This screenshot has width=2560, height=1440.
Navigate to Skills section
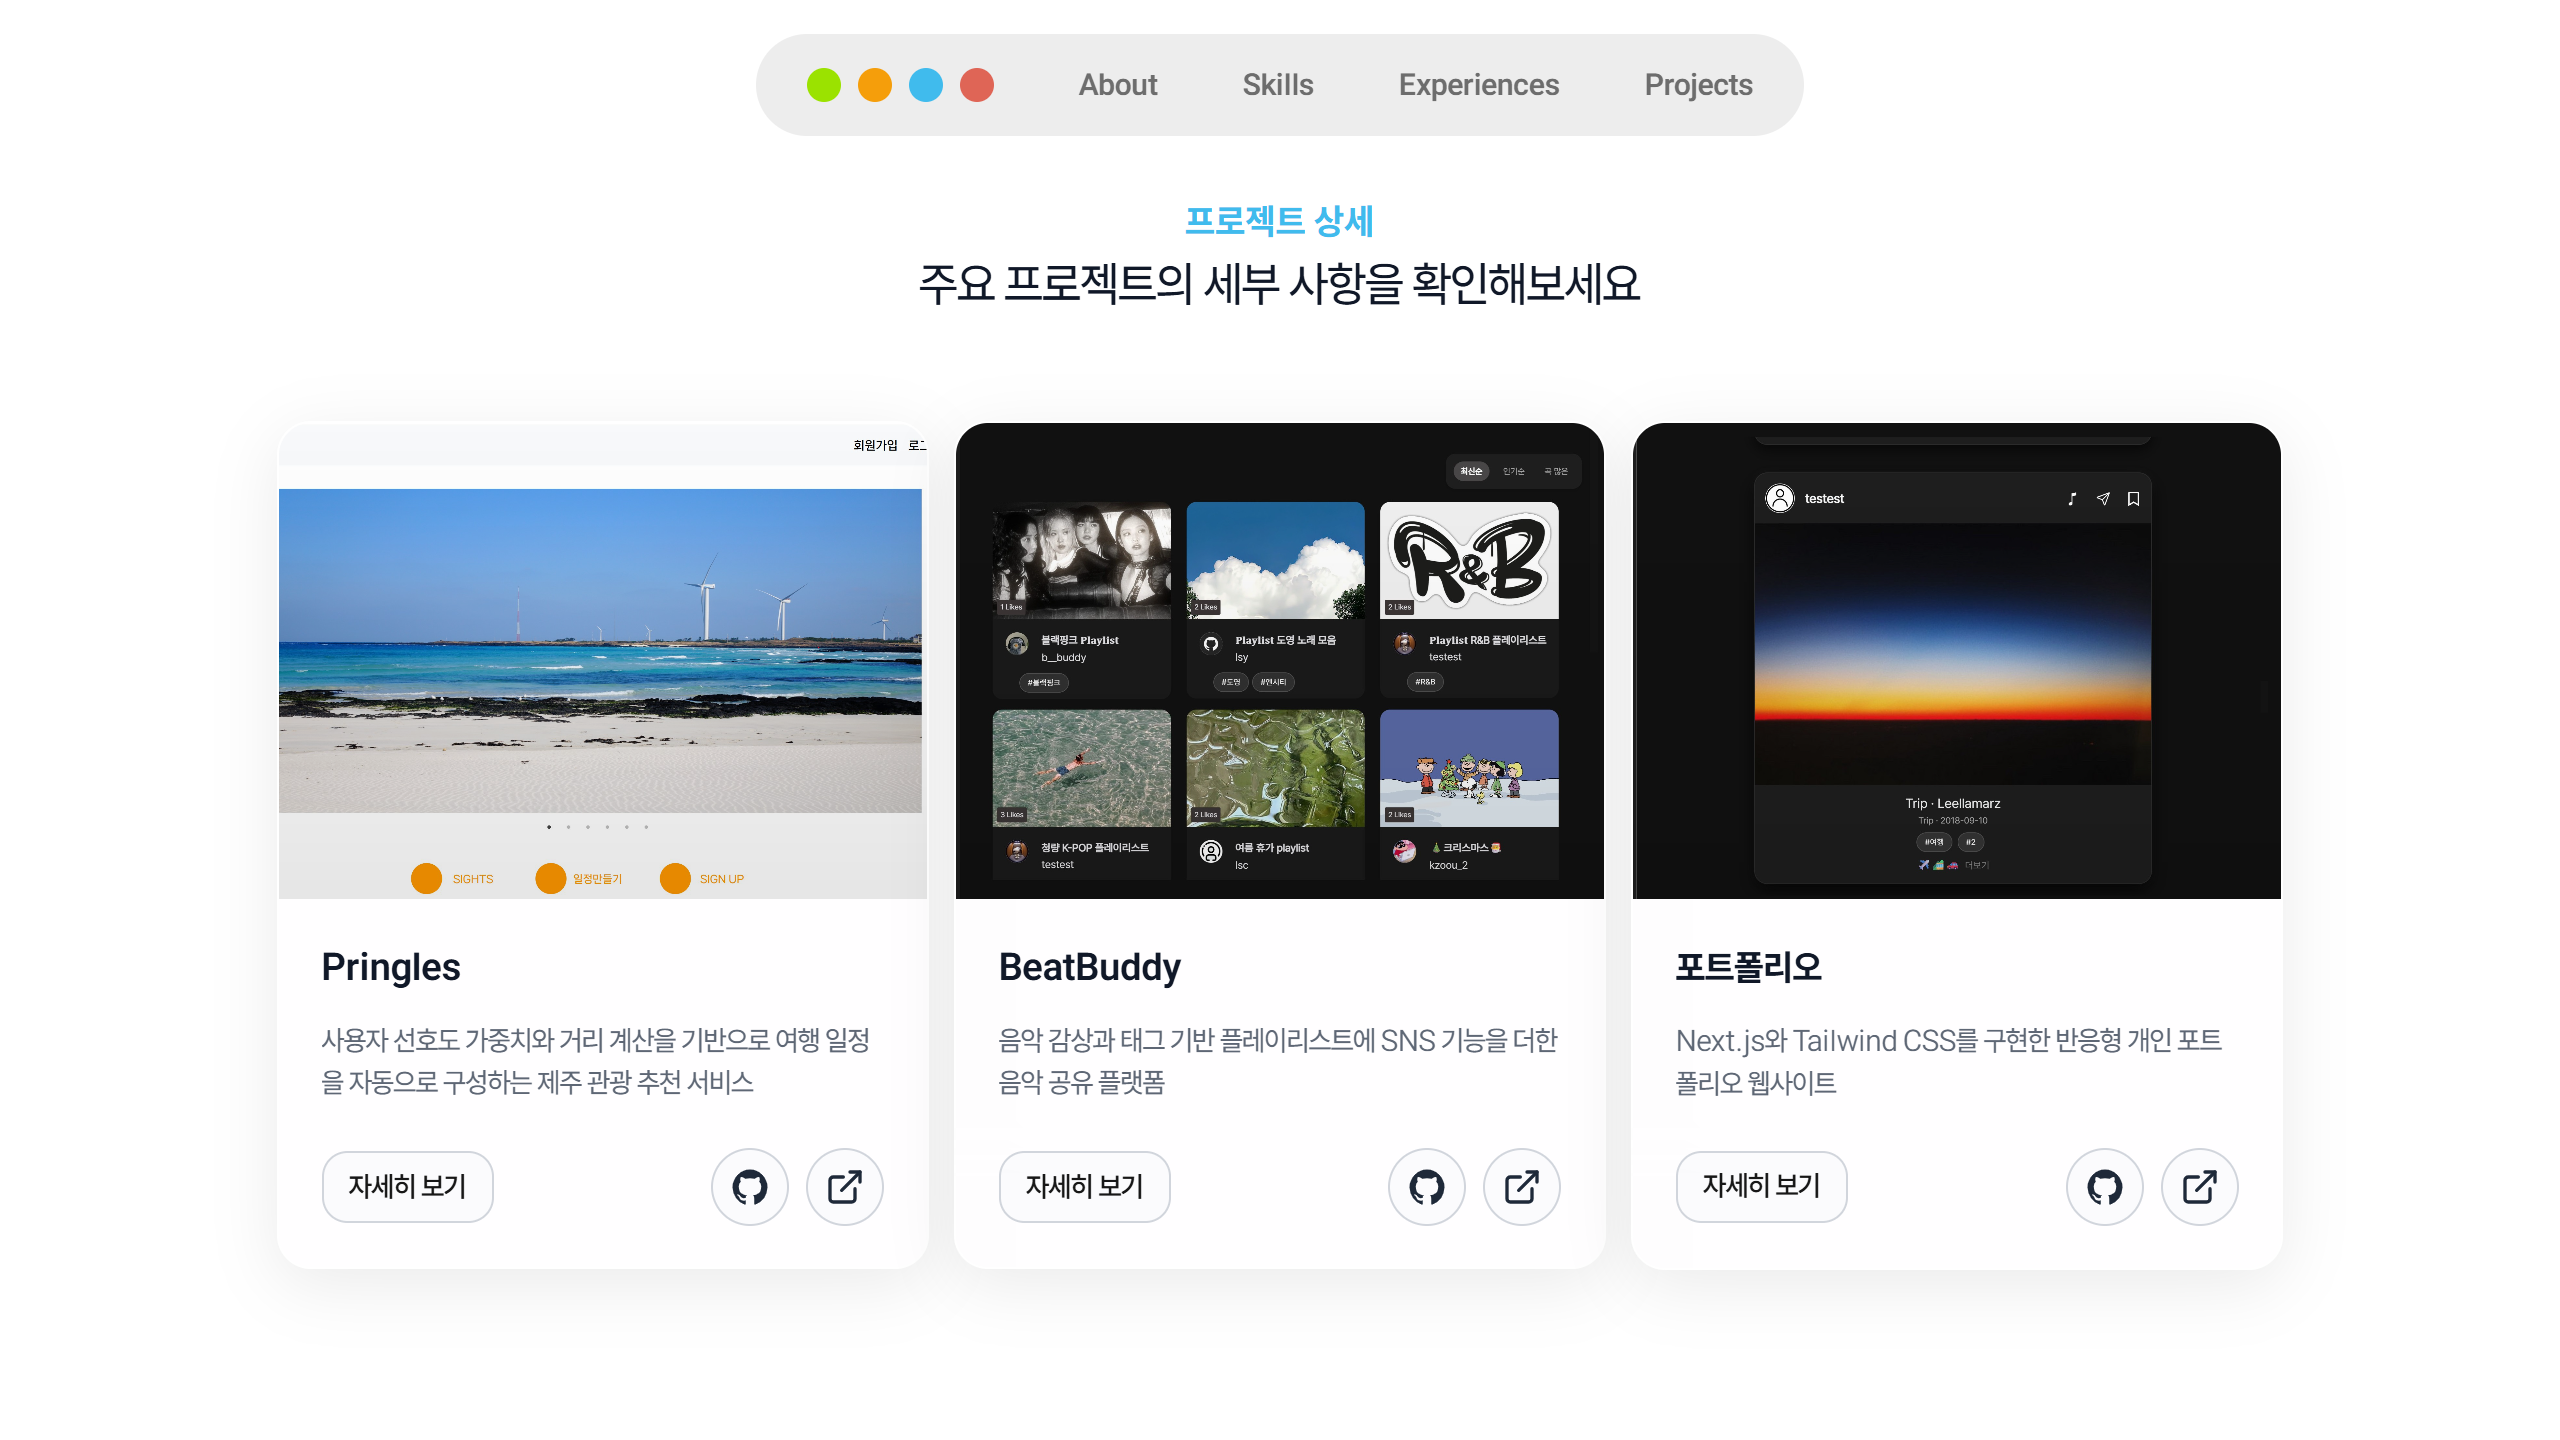[1277, 85]
